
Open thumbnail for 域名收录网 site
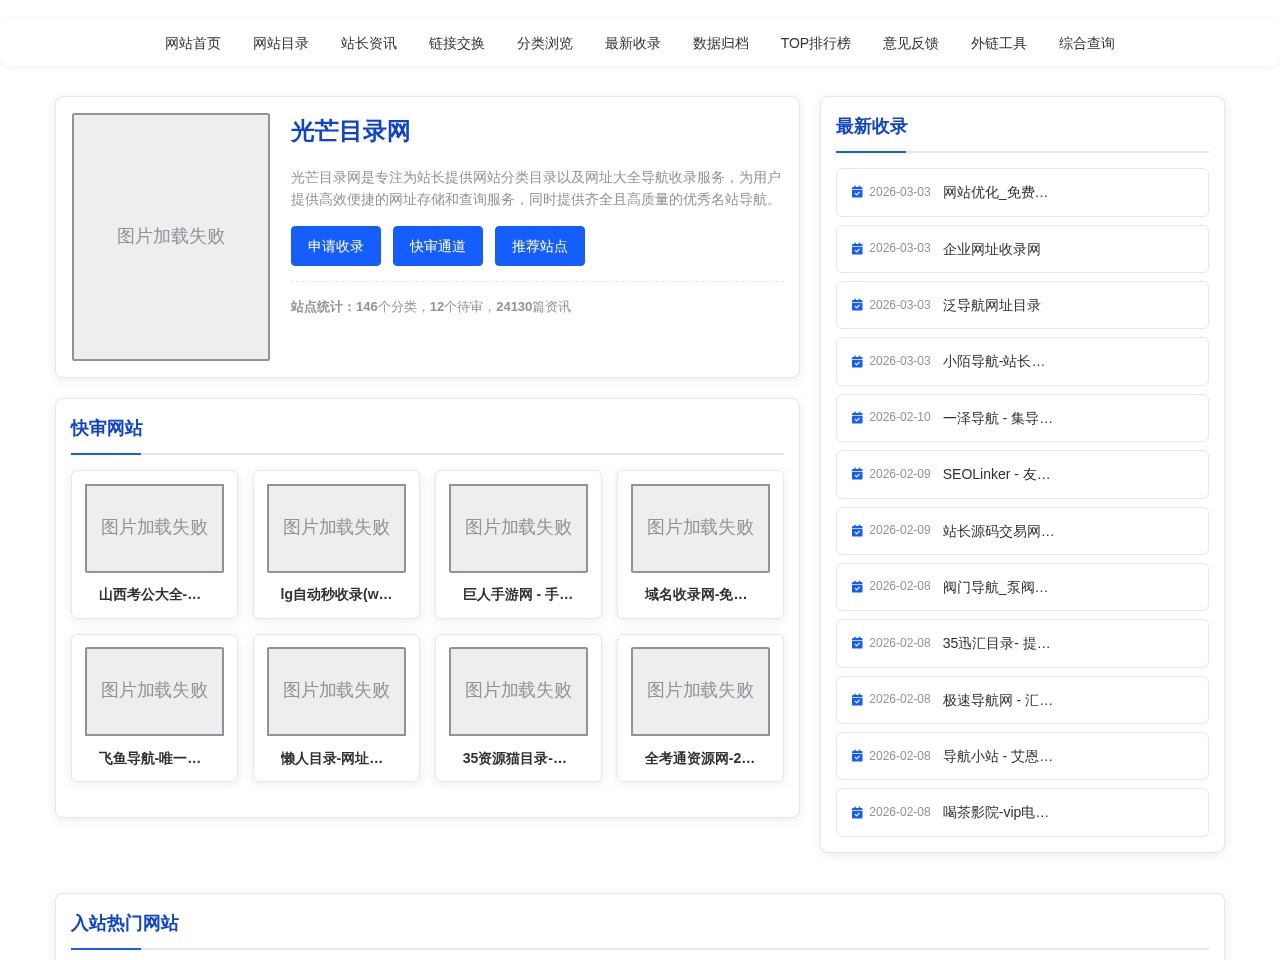pyautogui.click(x=700, y=528)
